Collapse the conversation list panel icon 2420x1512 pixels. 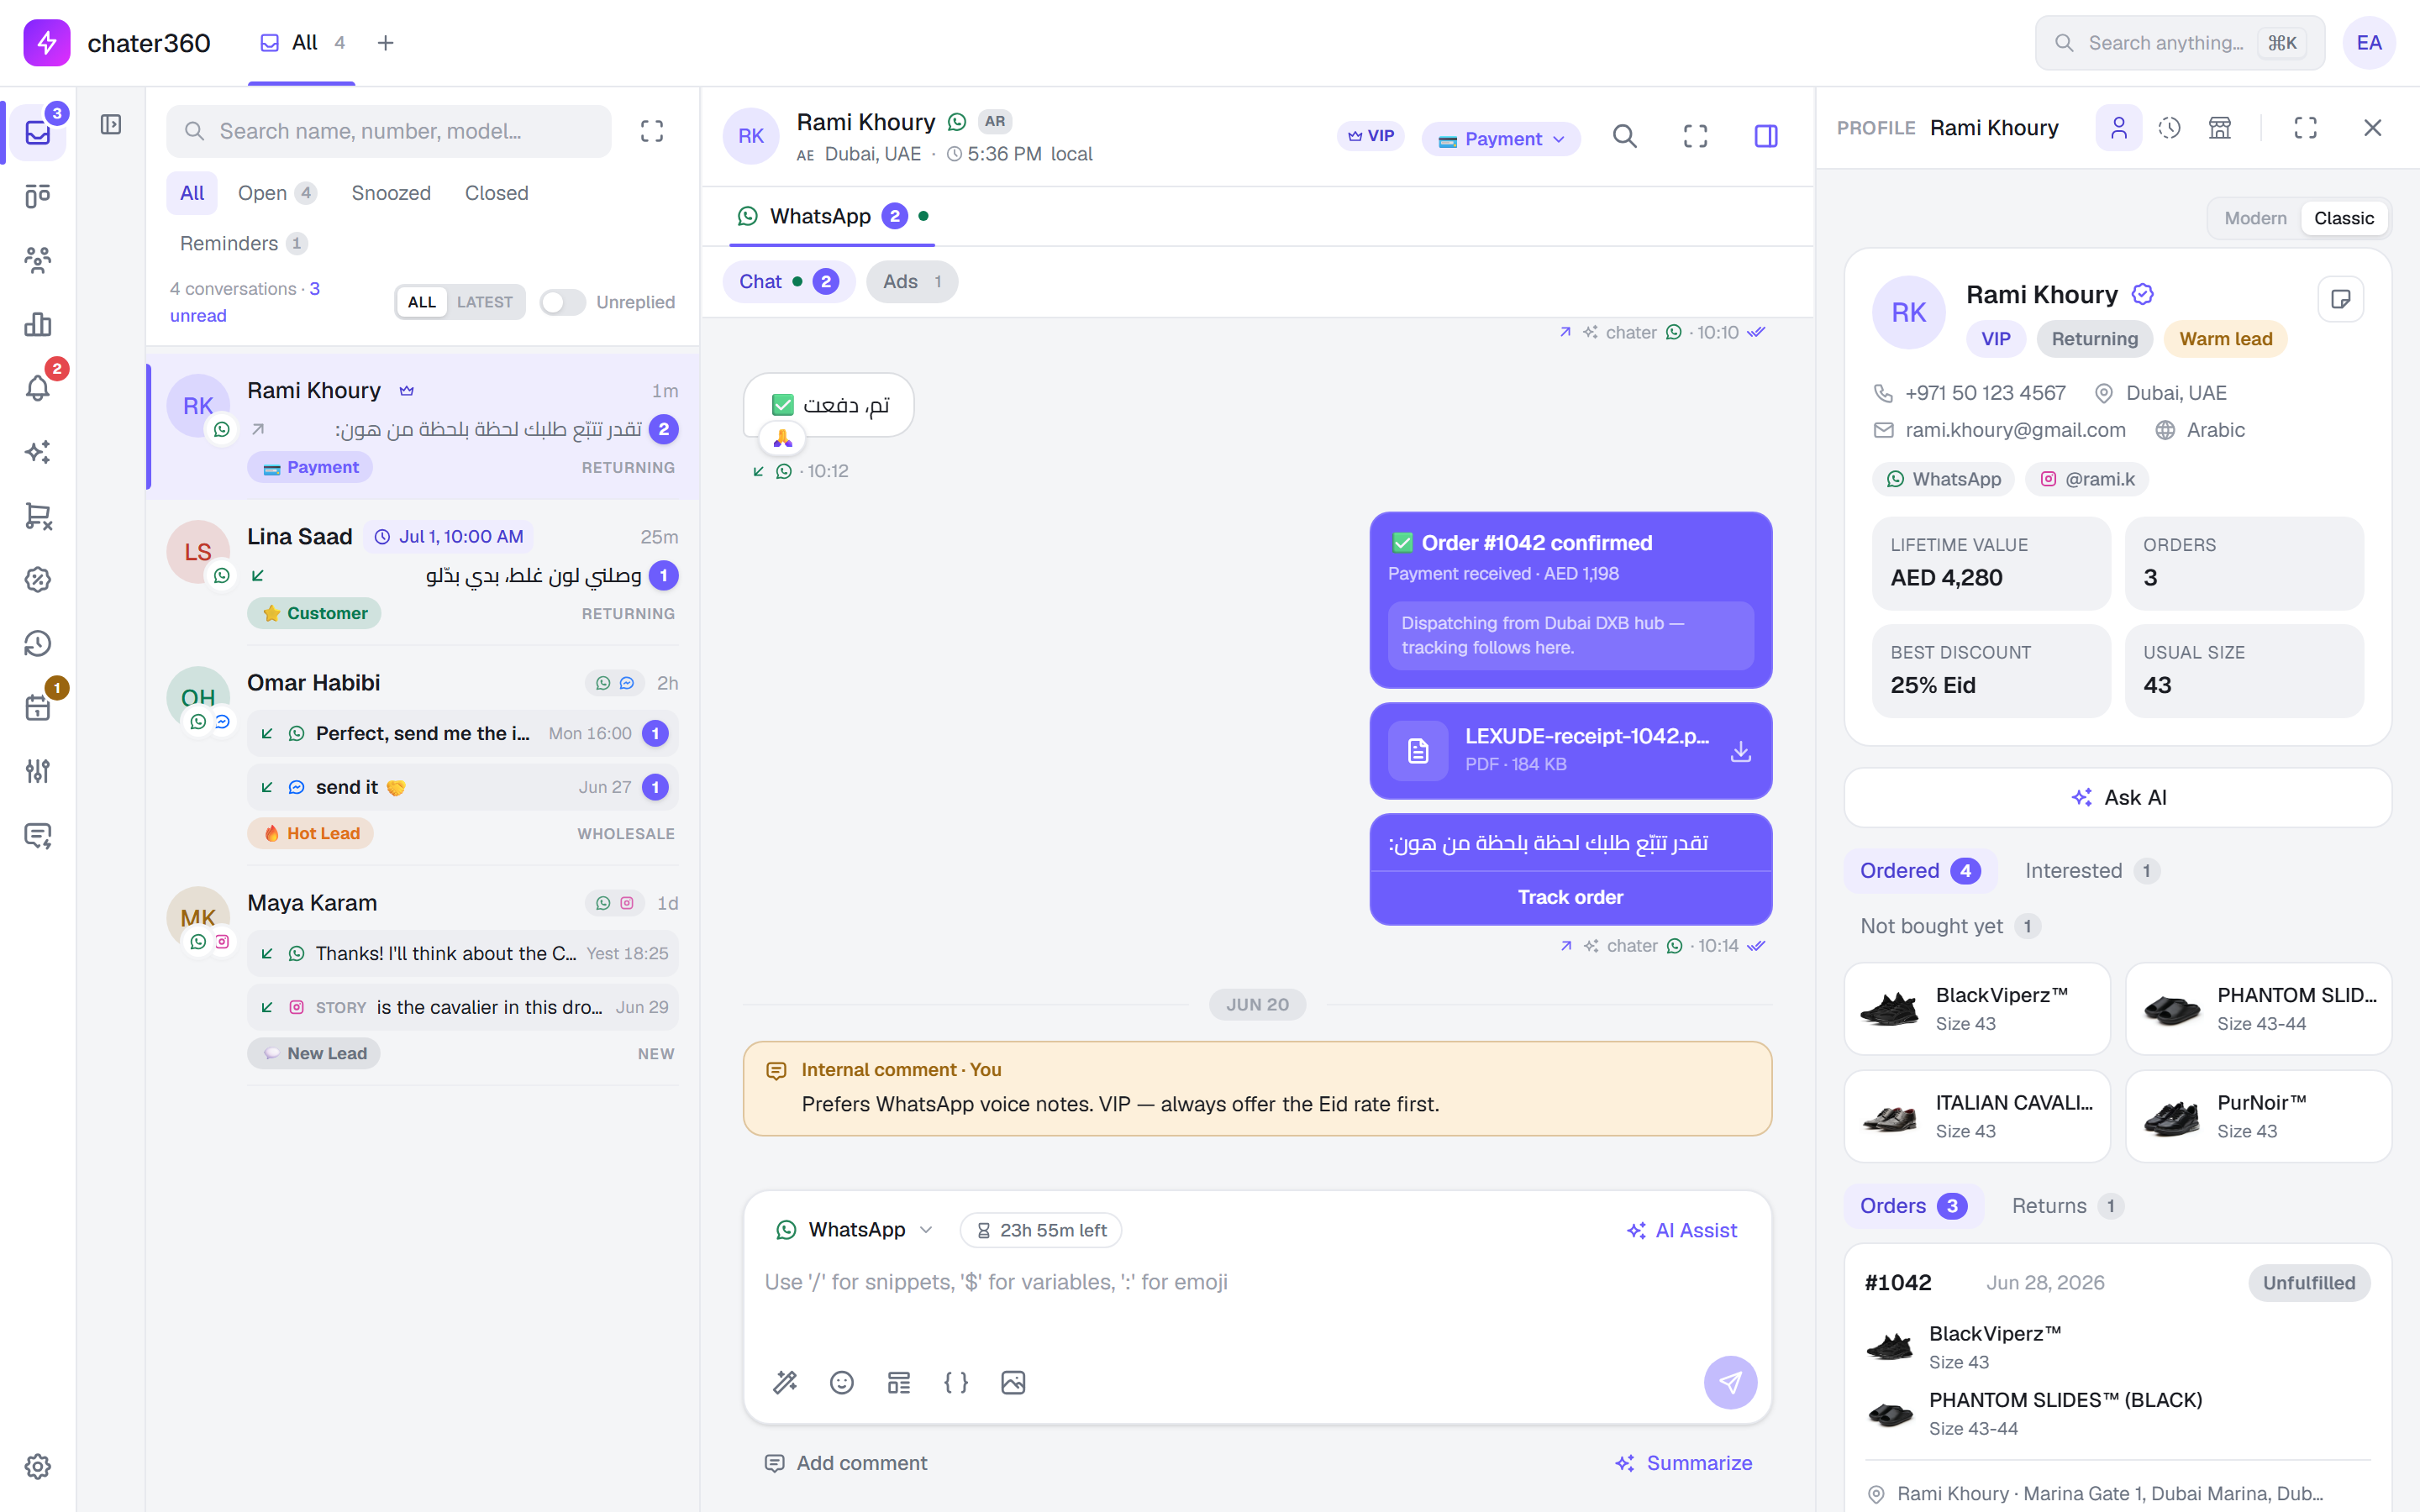point(111,124)
